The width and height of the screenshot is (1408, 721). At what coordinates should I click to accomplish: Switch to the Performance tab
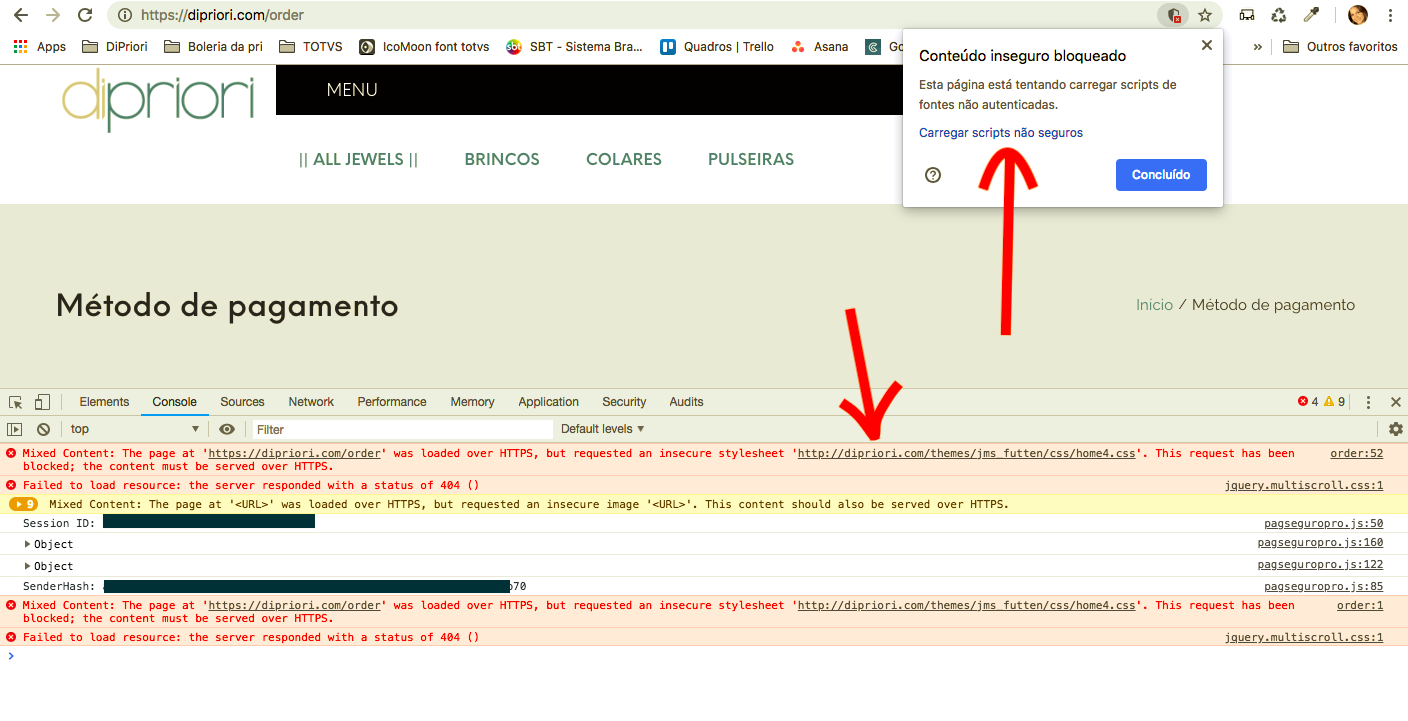coord(392,402)
